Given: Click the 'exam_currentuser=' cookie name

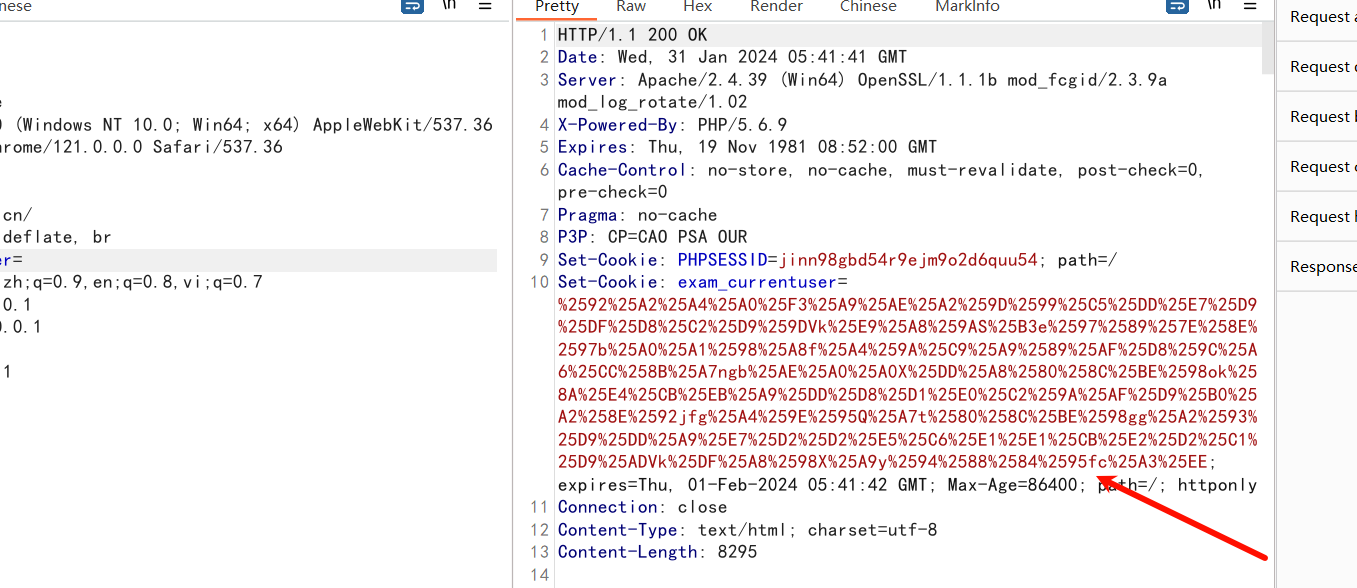Looking at the screenshot, I should click(762, 282).
